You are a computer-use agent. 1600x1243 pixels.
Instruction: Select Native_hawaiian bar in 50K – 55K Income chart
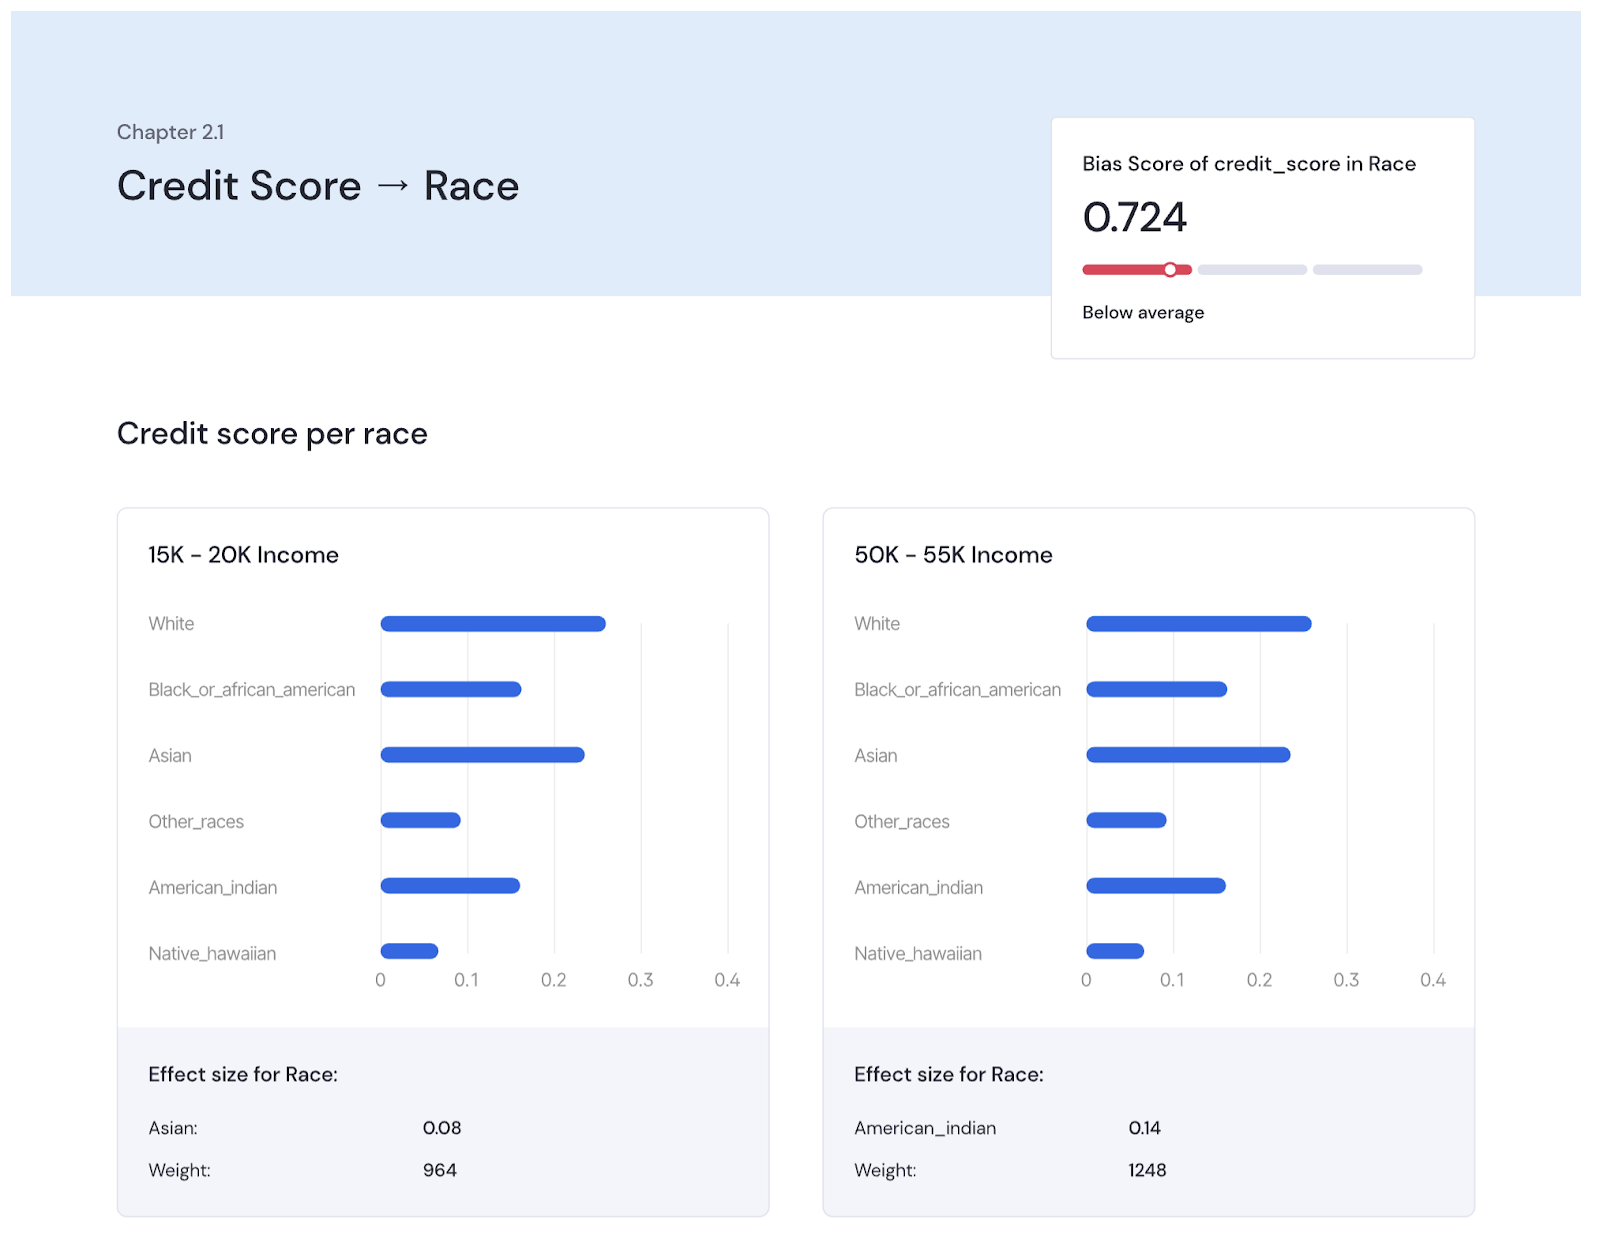click(1114, 951)
